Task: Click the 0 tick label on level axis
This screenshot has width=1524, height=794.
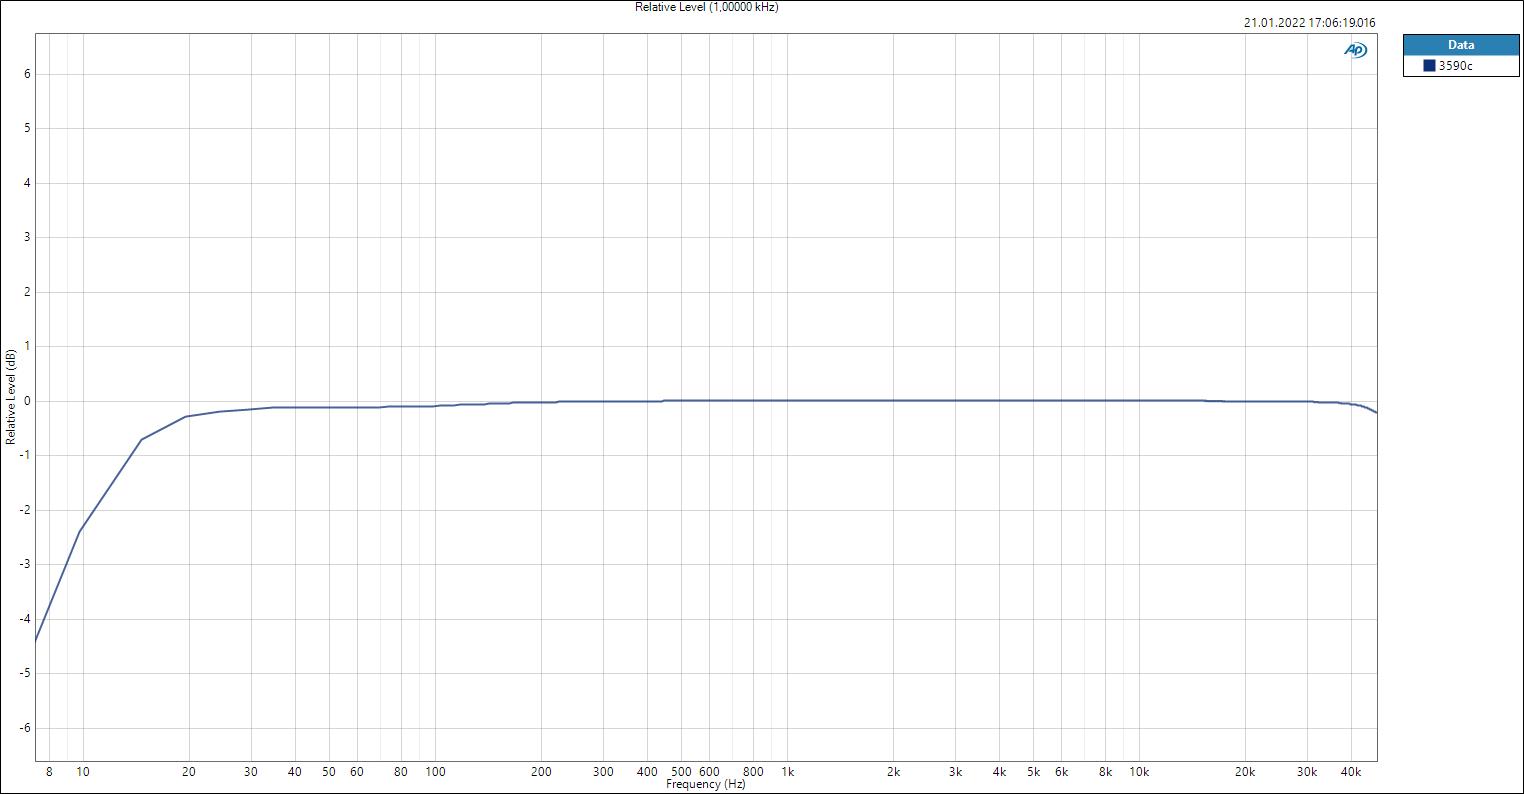Action: pos(28,401)
